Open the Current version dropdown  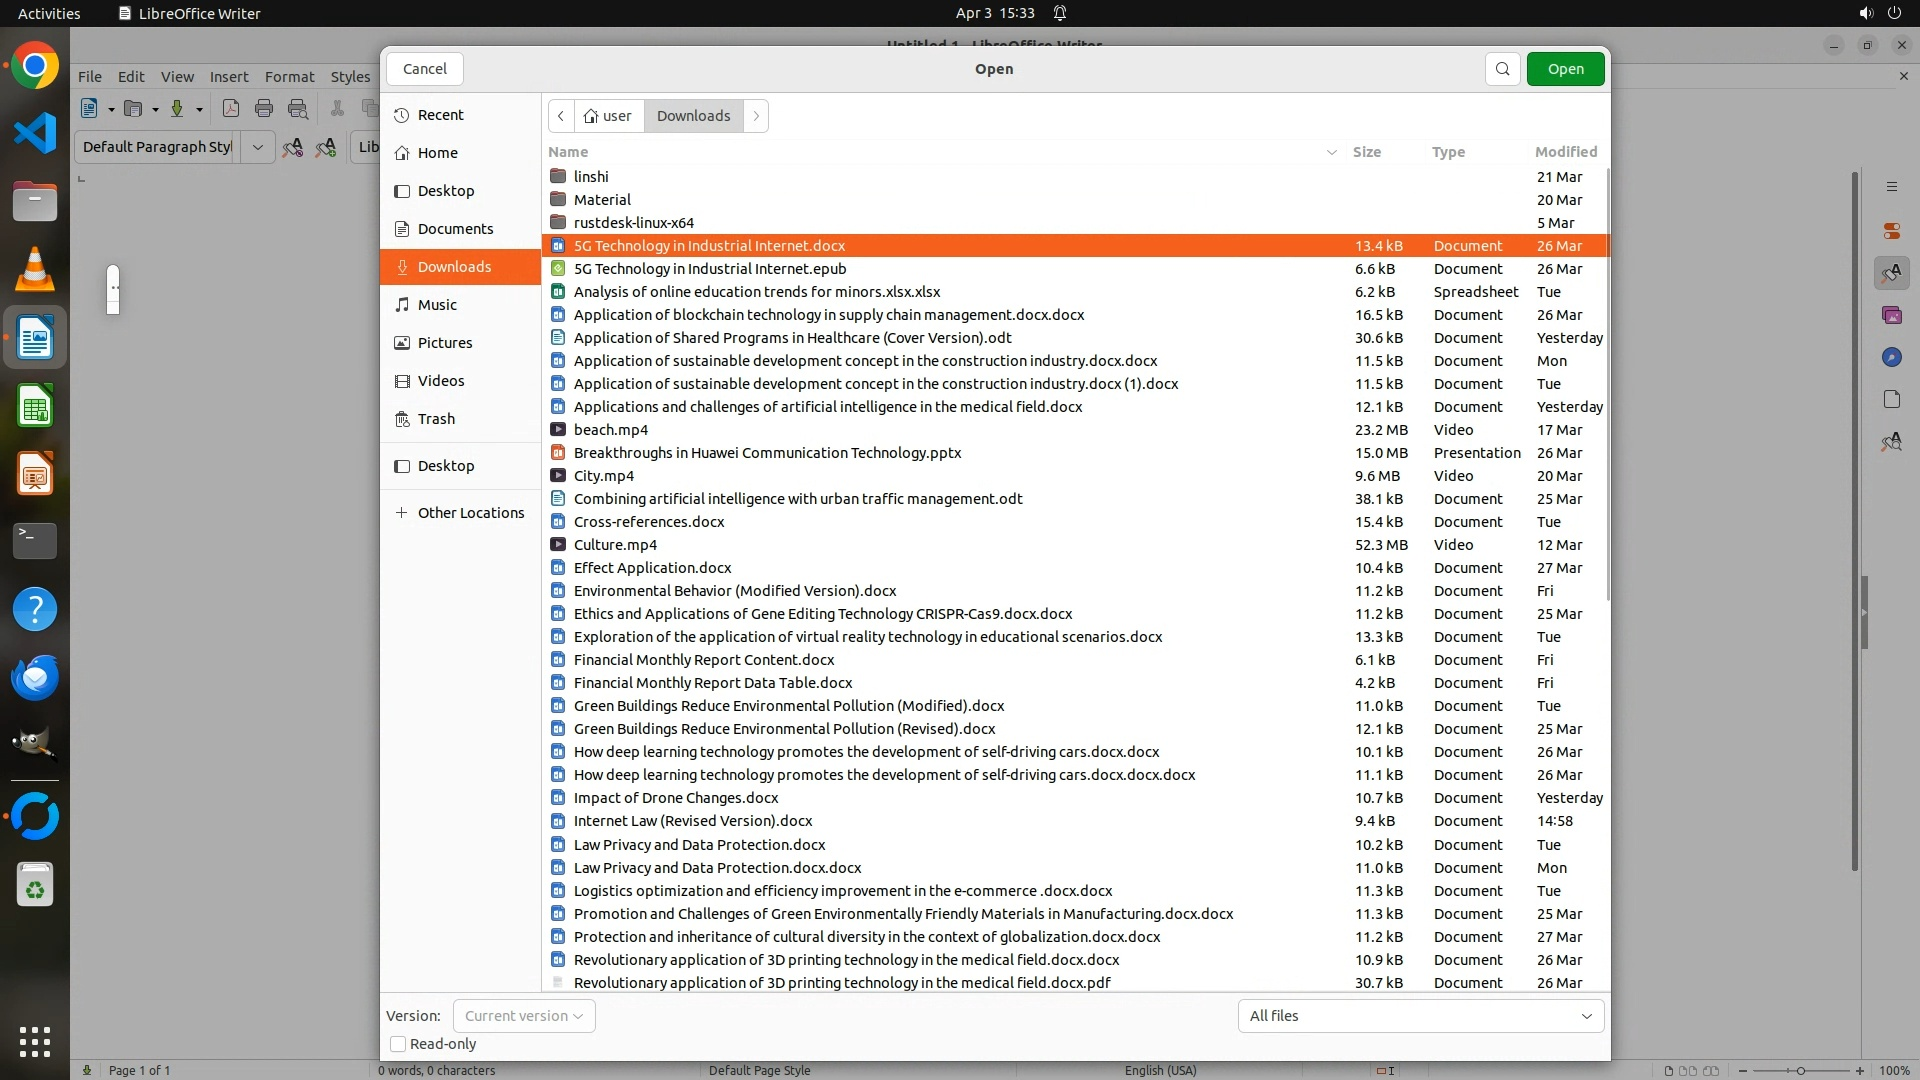point(524,1016)
